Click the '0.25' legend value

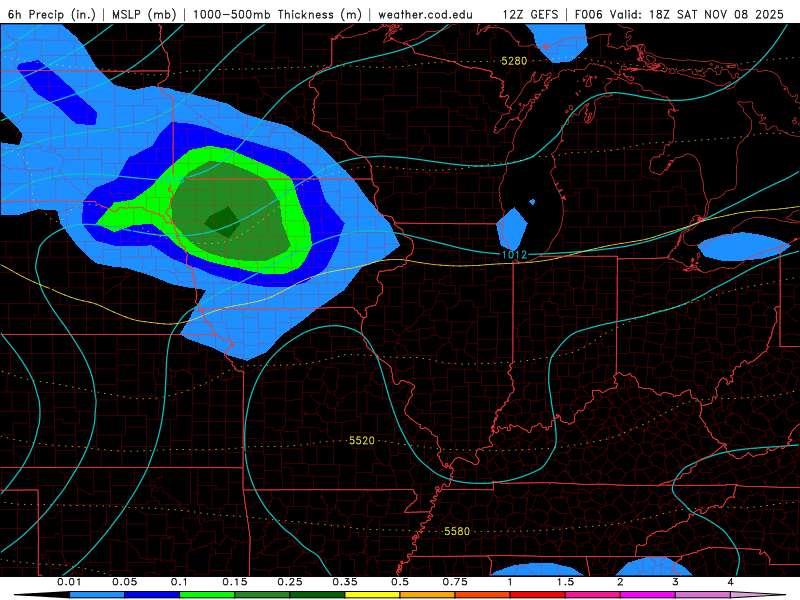290,582
